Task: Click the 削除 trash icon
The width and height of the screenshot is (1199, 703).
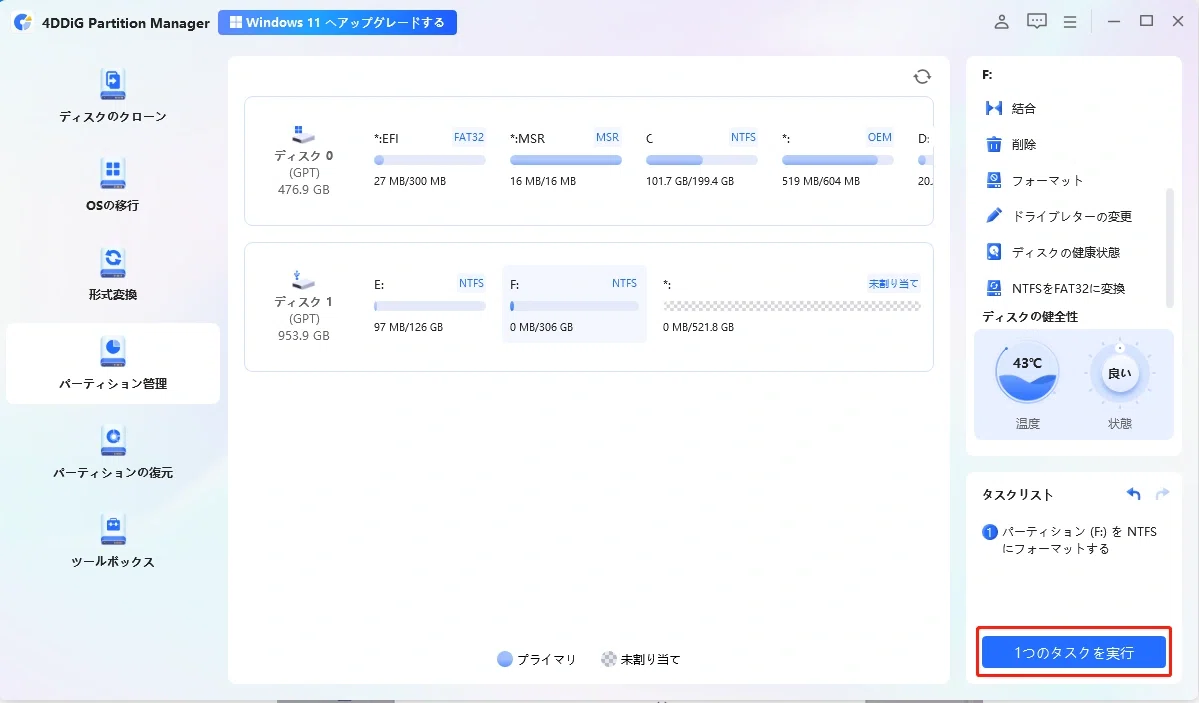Action: pos(993,144)
